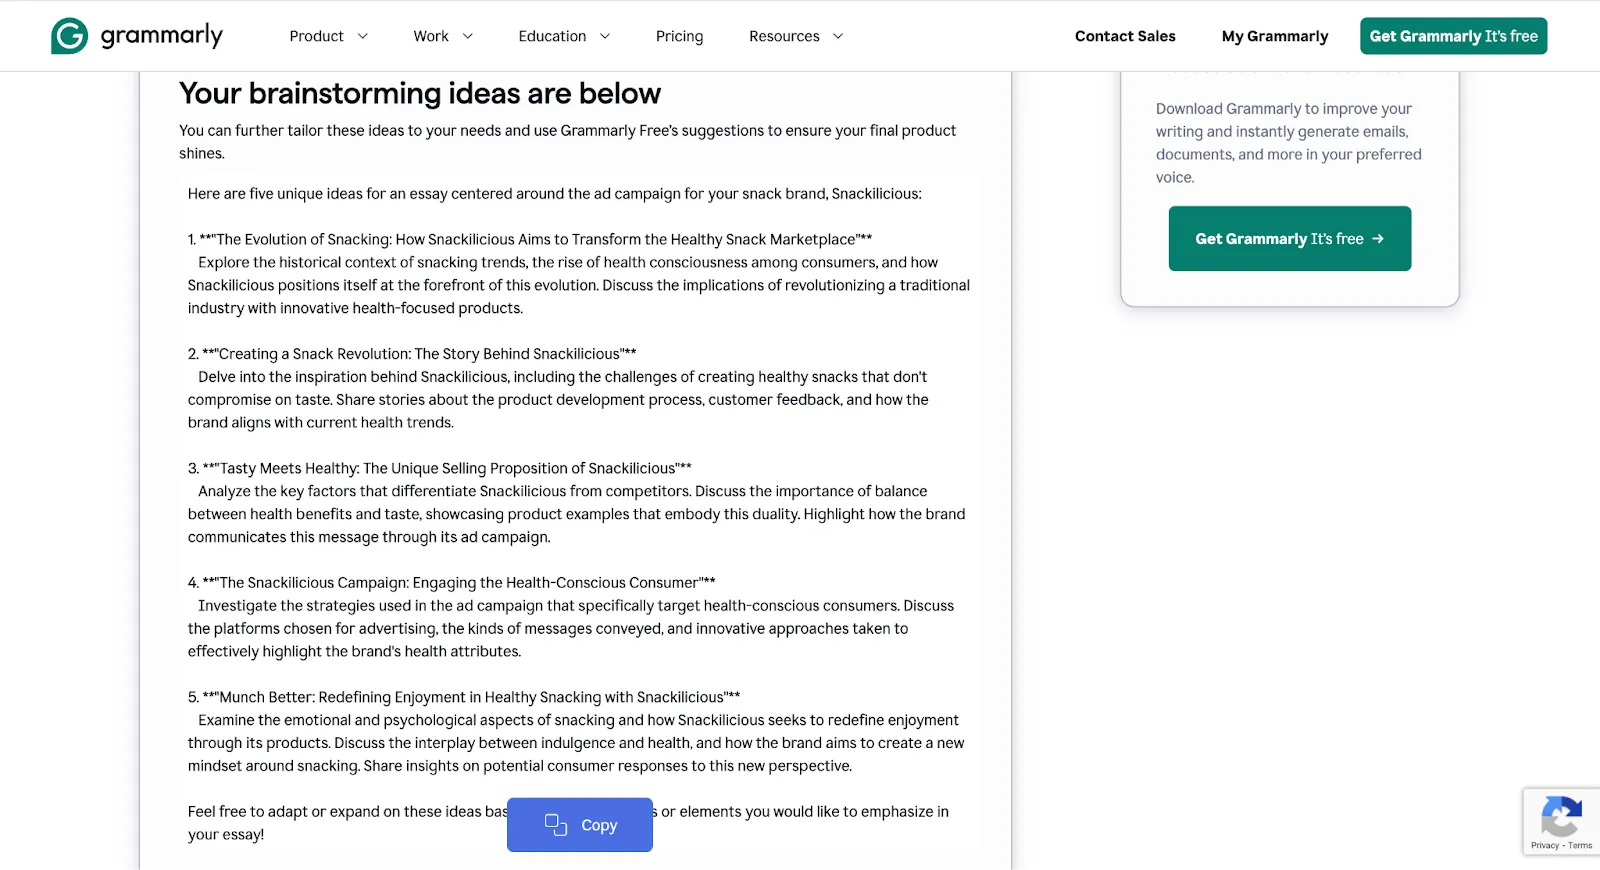The width and height of the screenshot is (1600, 870).
Task: Open the Education menu
Action: coord(552,36)
